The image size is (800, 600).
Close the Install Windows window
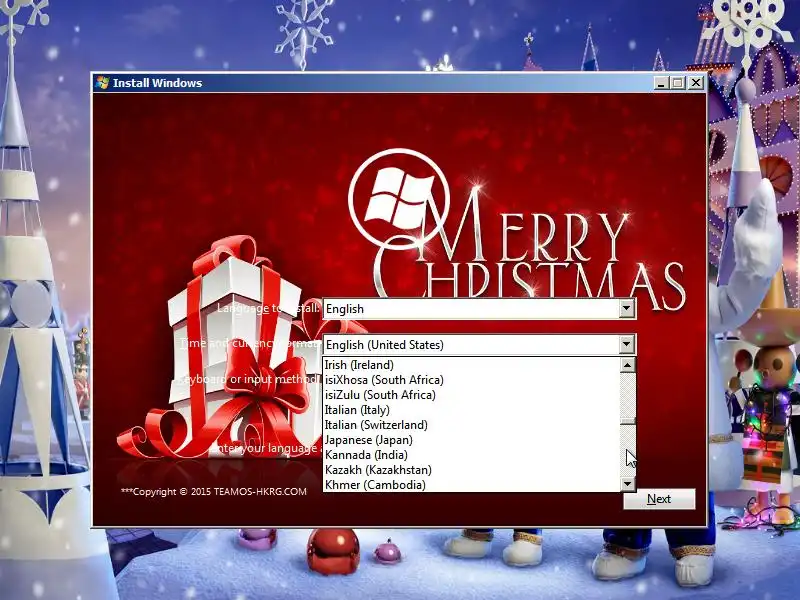pyautogui.click(x=696, y=83)
